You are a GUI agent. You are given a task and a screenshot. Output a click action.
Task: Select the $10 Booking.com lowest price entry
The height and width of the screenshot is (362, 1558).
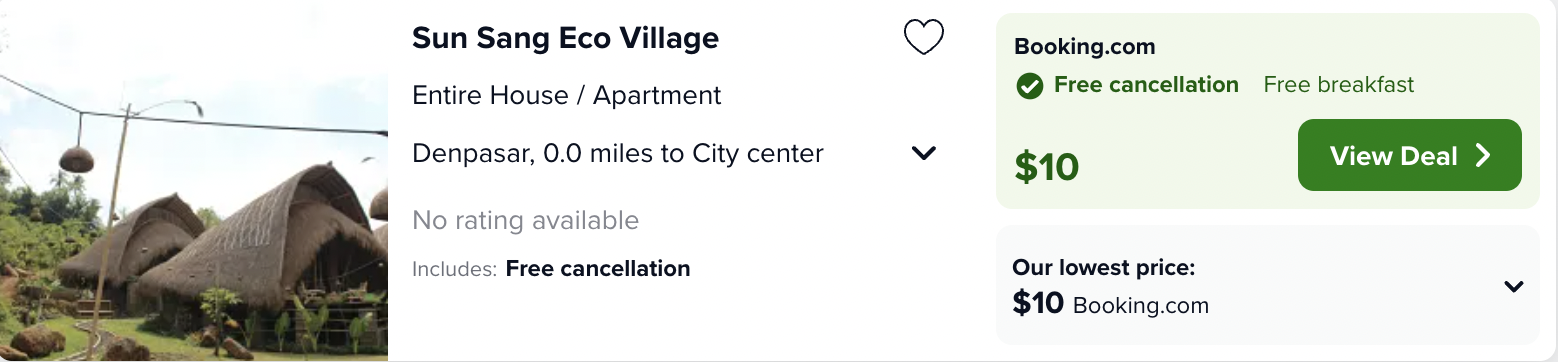point(1110,304)
